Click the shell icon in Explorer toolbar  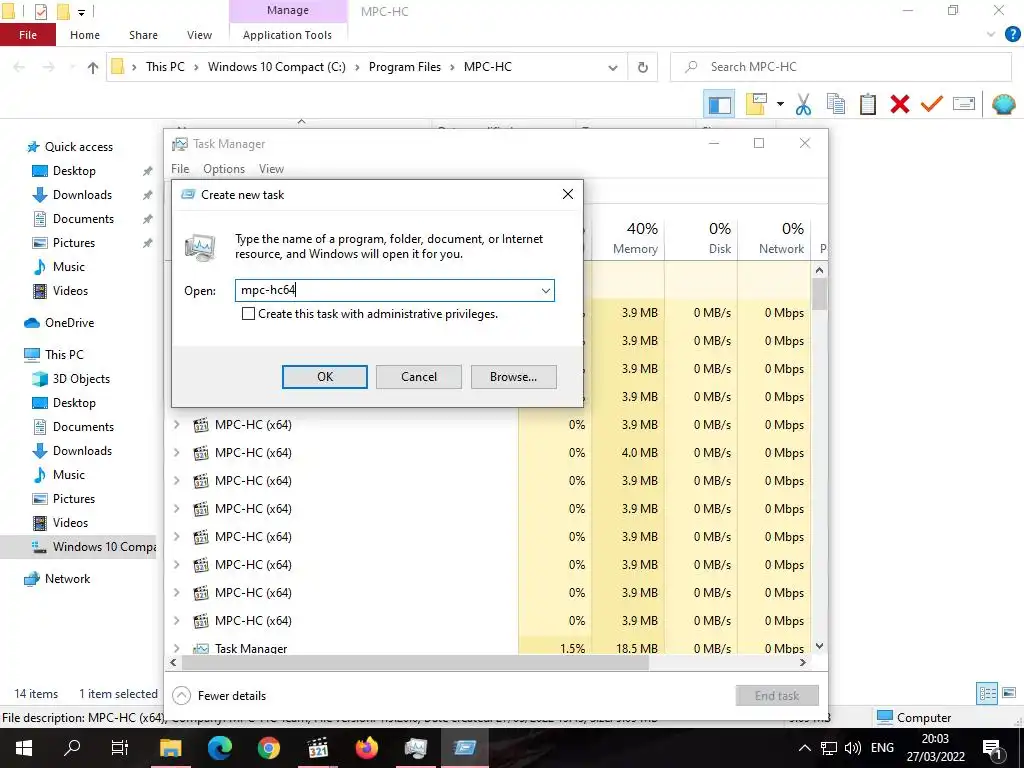[1003, 104]
